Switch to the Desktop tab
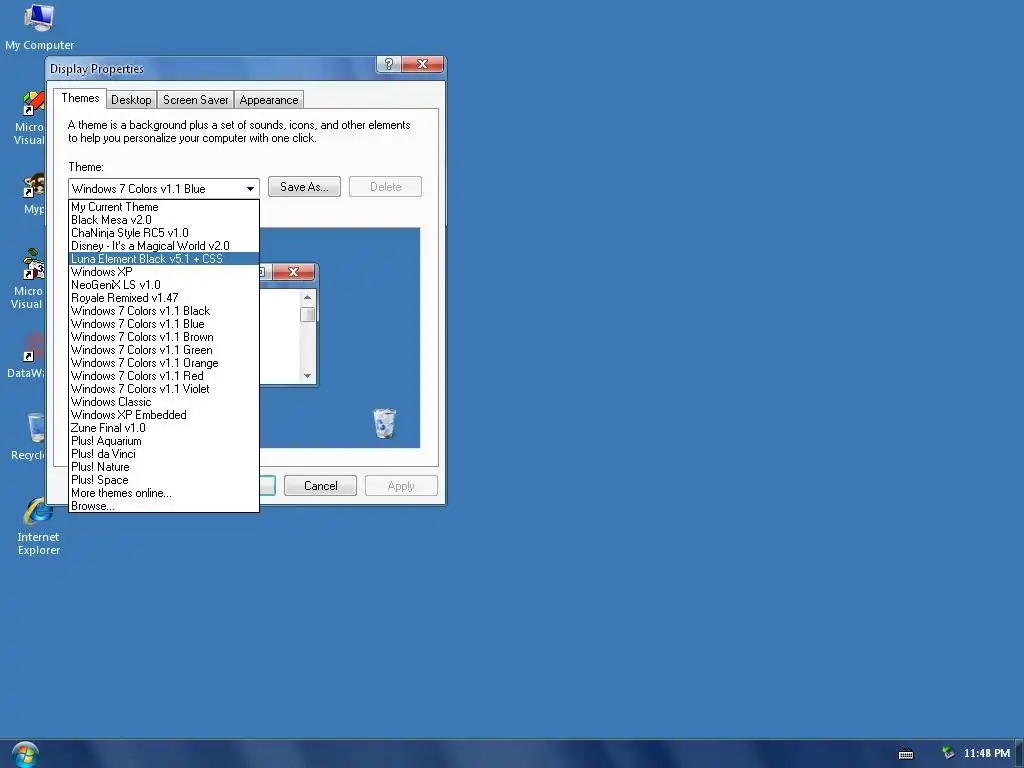Viewport: 1024px width, 768px height. click(131, 100)
